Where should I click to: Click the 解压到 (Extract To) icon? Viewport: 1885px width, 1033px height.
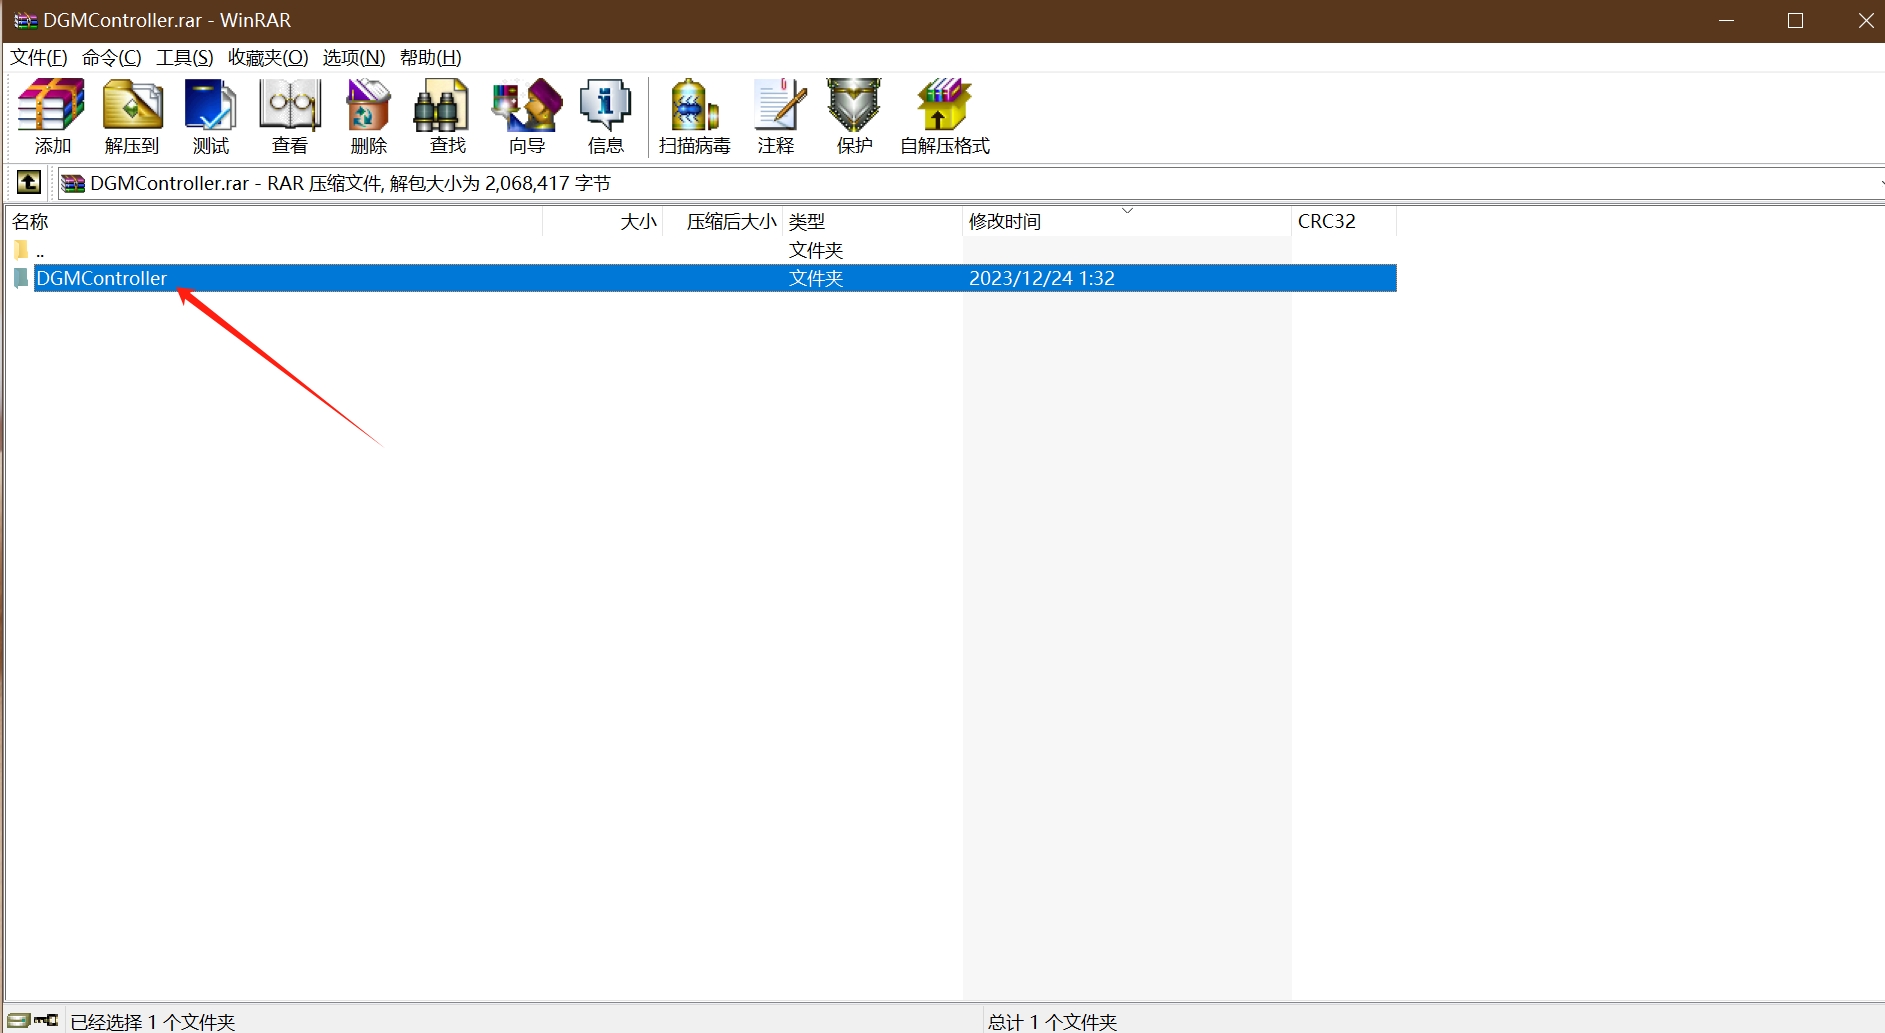tap(132, 105)
